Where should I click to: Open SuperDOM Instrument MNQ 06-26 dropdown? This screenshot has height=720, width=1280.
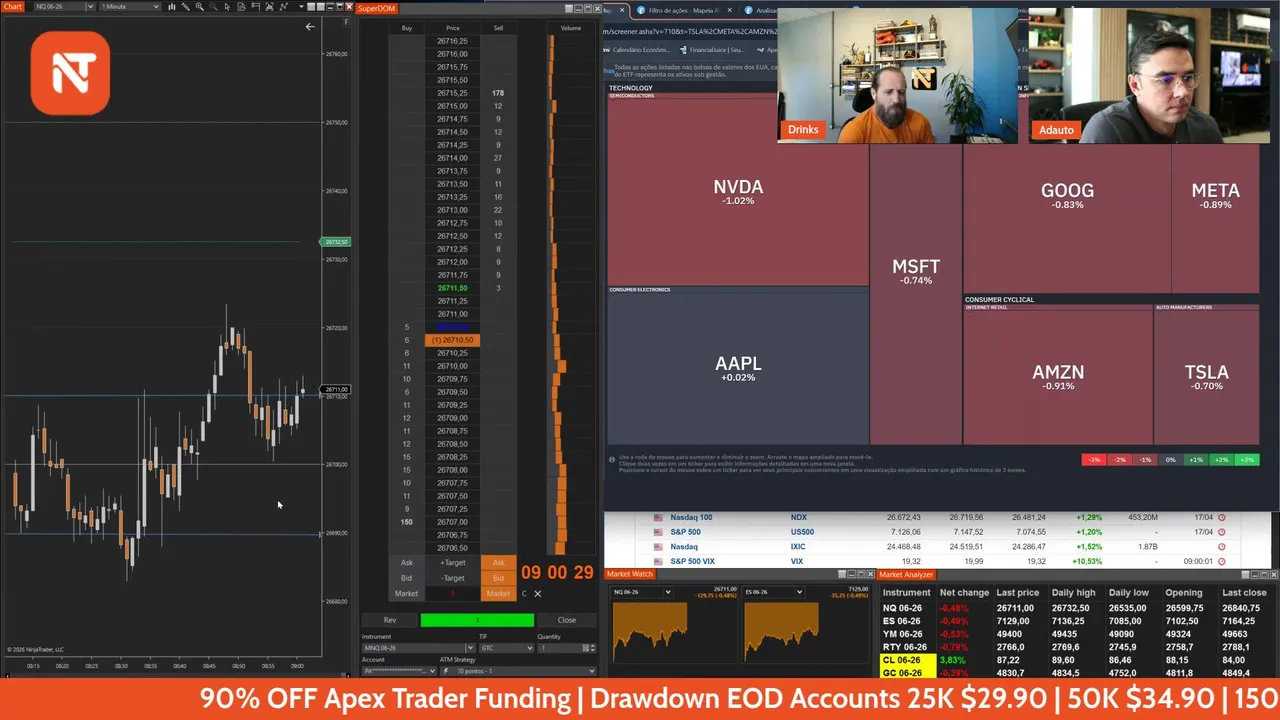point(470,648)
